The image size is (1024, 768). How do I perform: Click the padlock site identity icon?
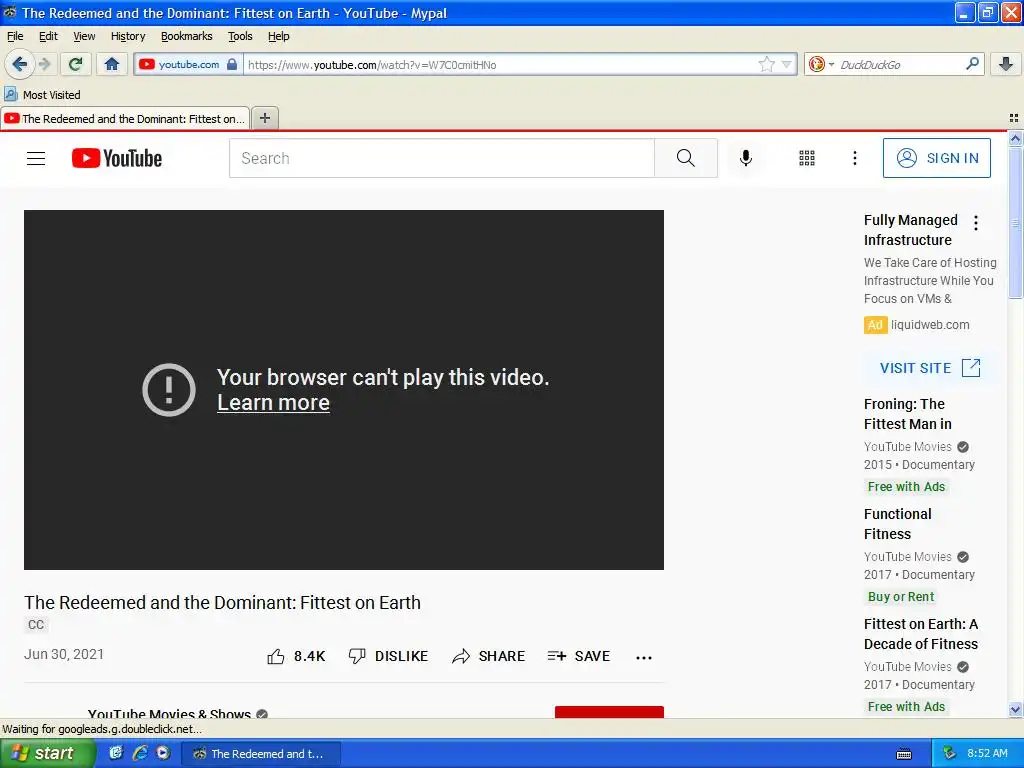(x=232, y=64)
